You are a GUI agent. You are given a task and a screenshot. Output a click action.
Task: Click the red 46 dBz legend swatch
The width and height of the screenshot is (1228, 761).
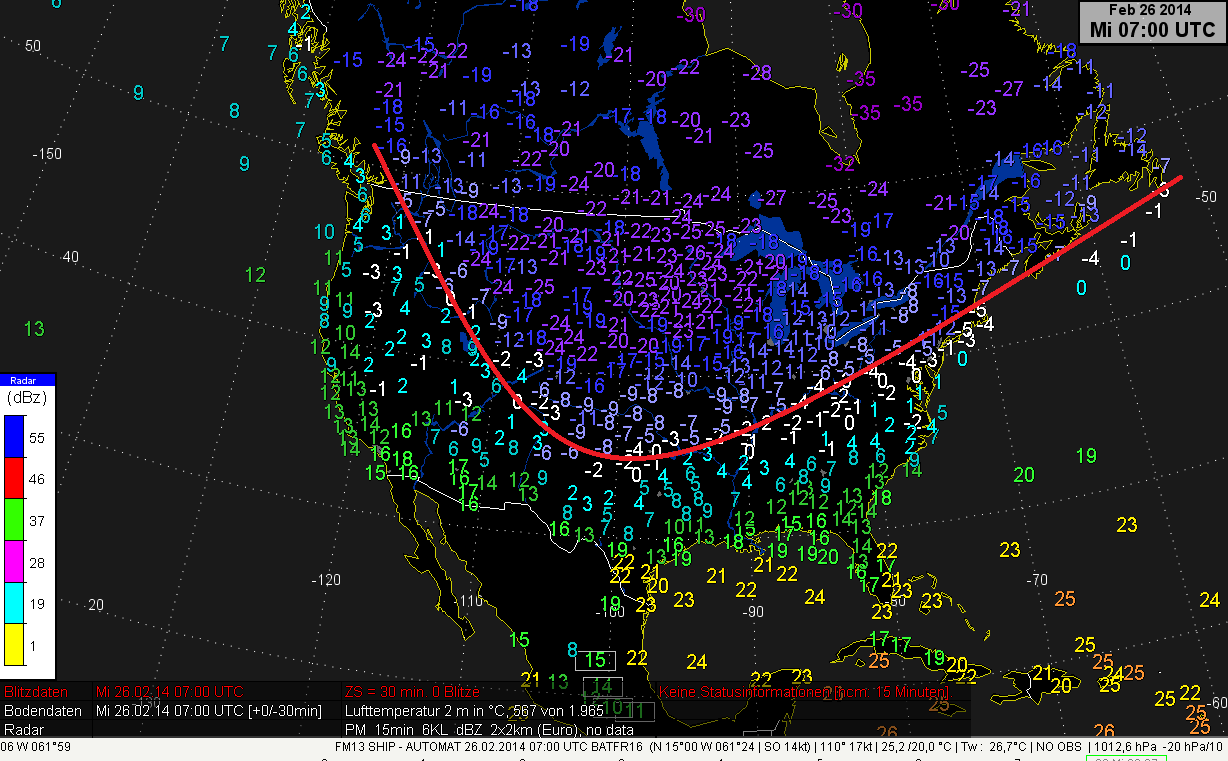tap(15, 479)
